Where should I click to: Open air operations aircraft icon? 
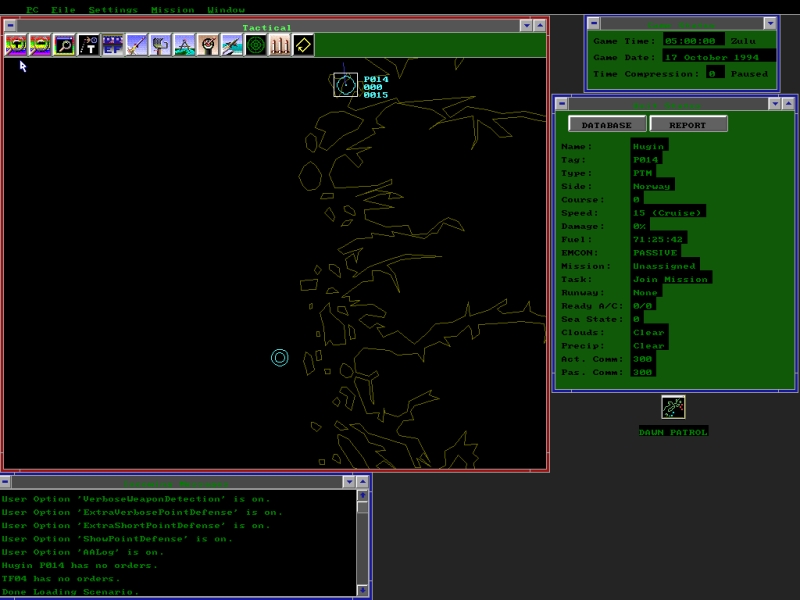(x=232, y=45)
